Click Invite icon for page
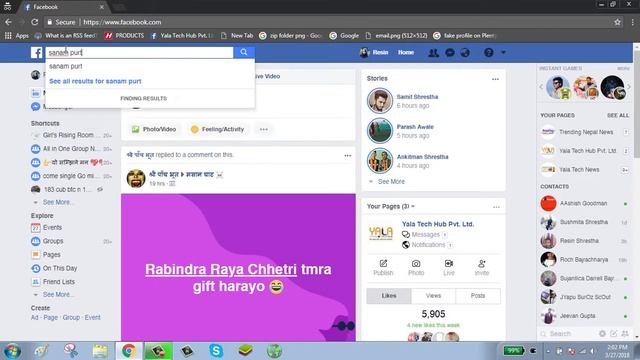 482,268
